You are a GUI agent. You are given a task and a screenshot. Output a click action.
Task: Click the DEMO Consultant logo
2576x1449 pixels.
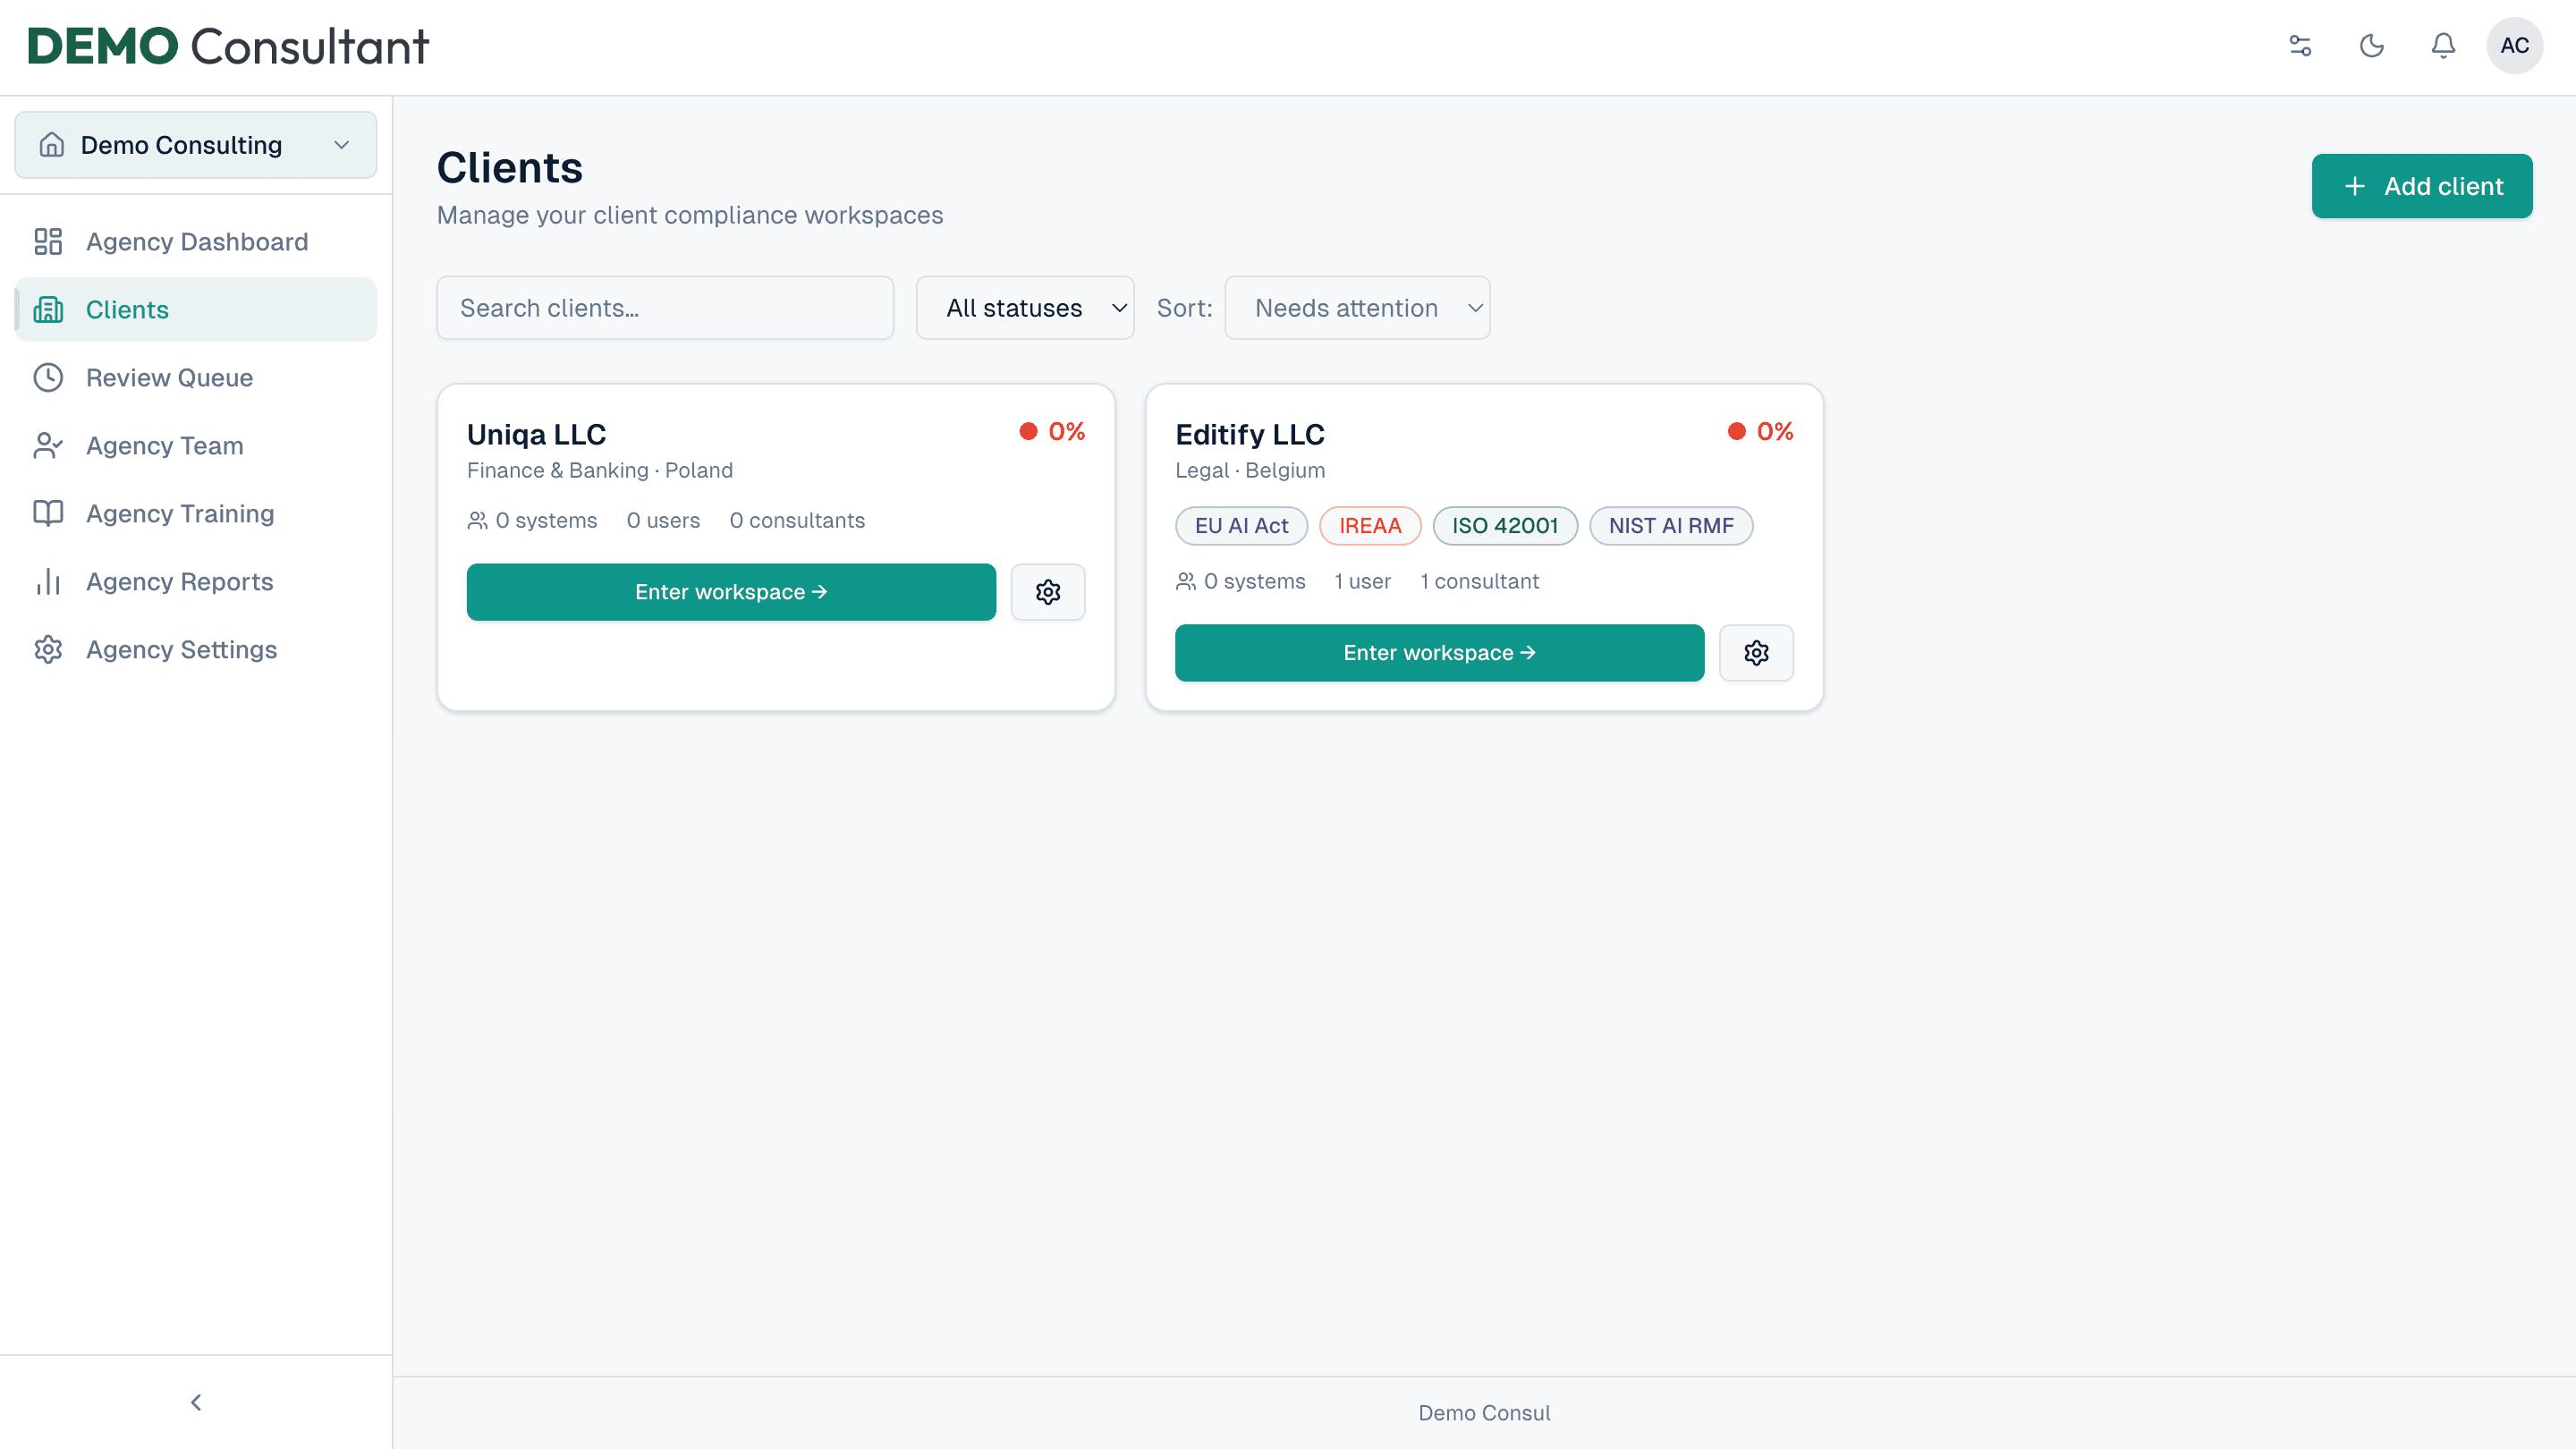(x=228, y=46)
